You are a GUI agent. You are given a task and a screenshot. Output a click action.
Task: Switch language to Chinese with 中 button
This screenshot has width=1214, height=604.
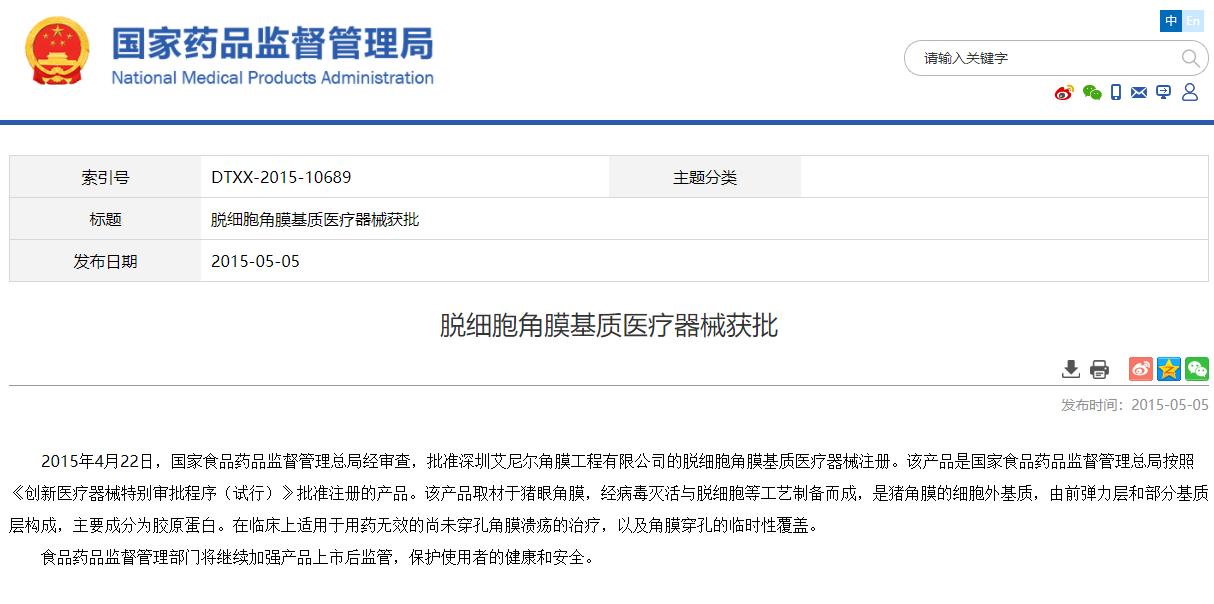click(x=1171, y=21)
